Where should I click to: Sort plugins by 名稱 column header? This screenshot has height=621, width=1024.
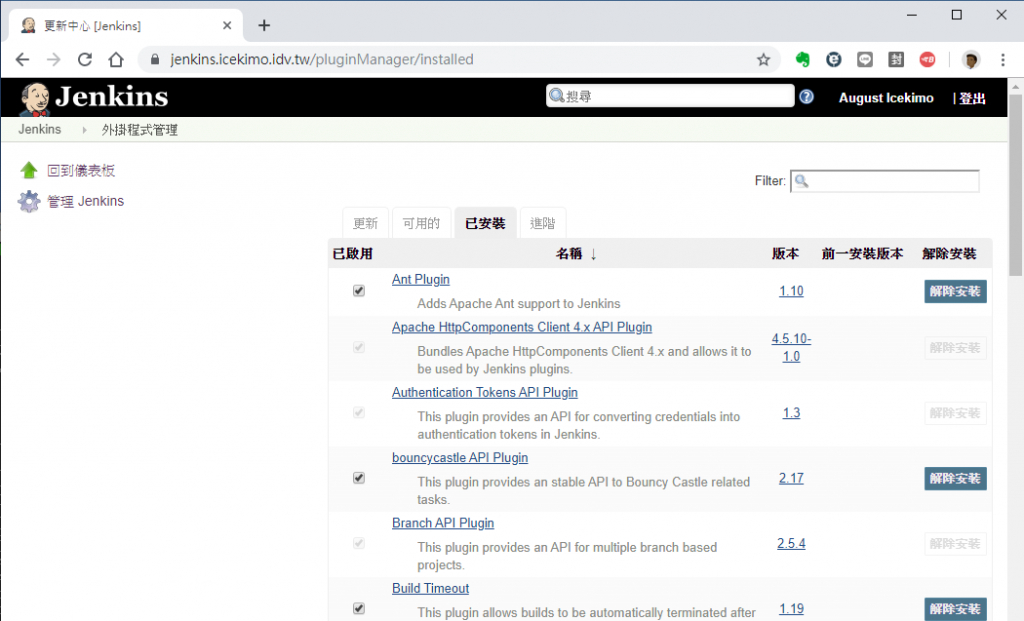coord(576,253)
